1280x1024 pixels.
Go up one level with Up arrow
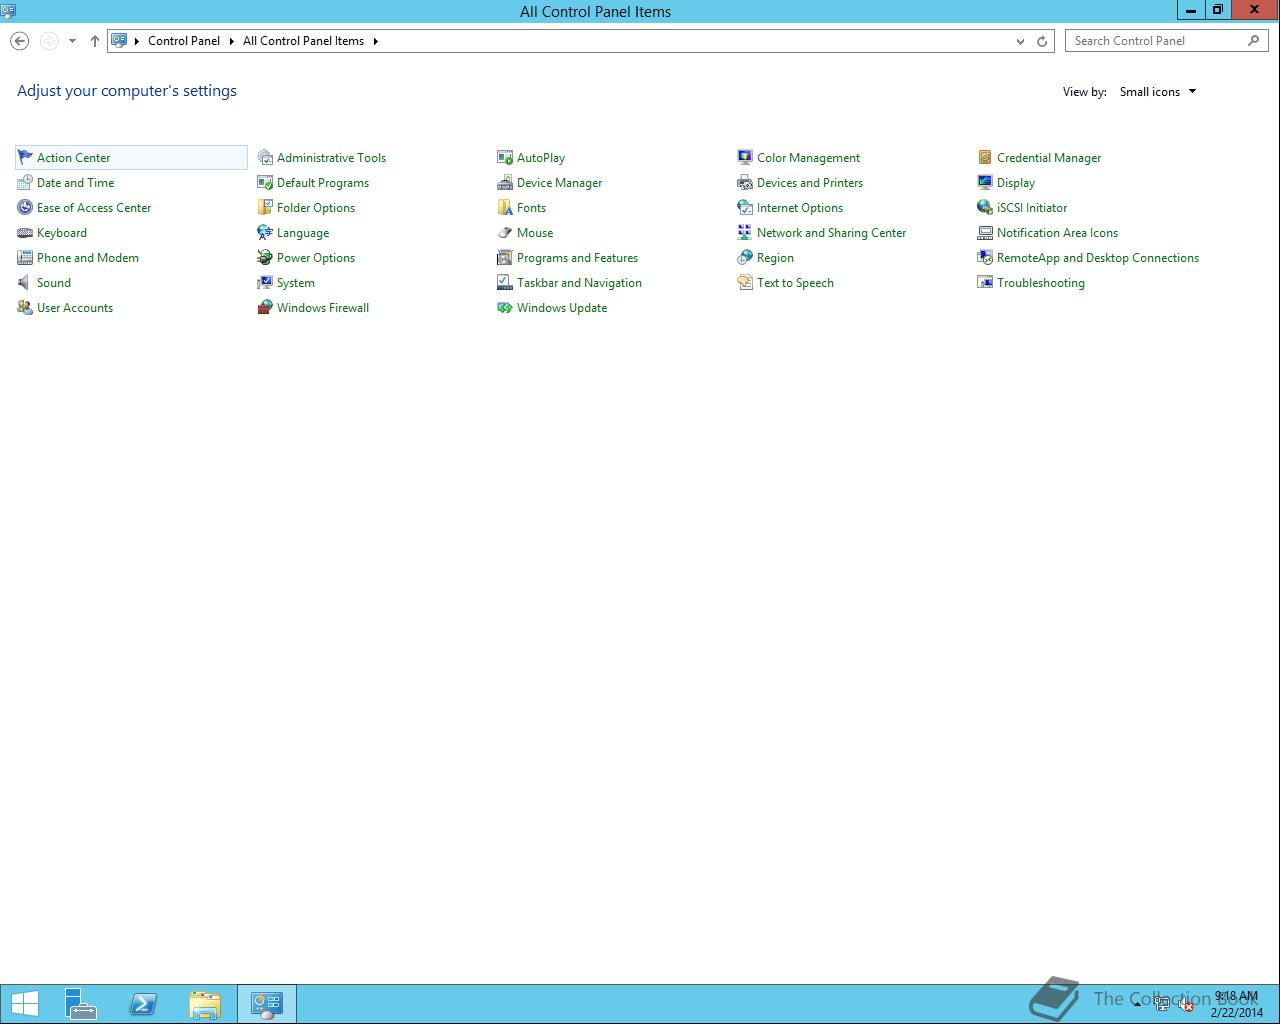(x=95, y=41)
